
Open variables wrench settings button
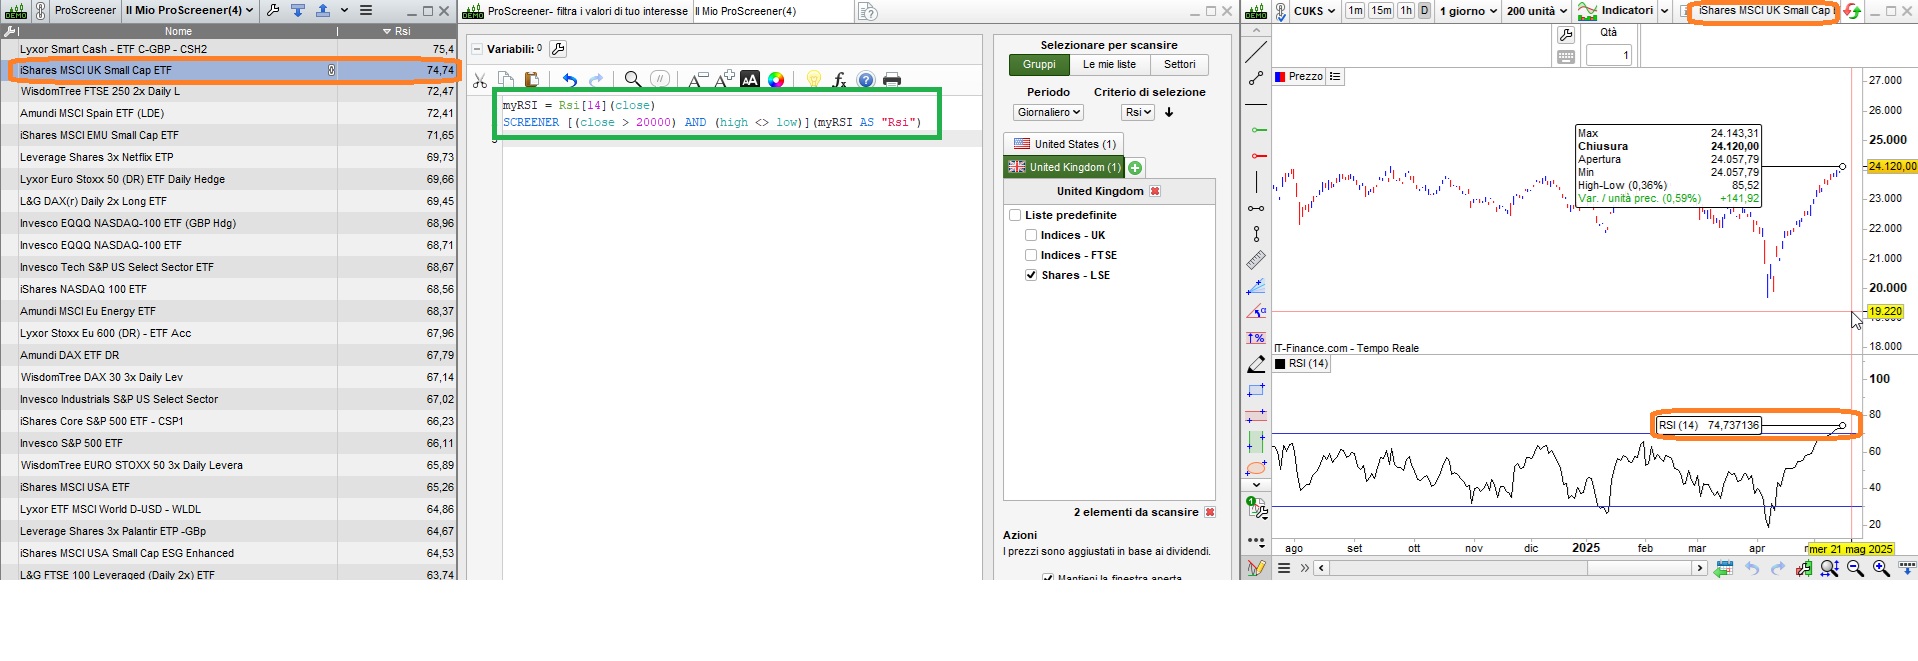(x=558, y=49)
